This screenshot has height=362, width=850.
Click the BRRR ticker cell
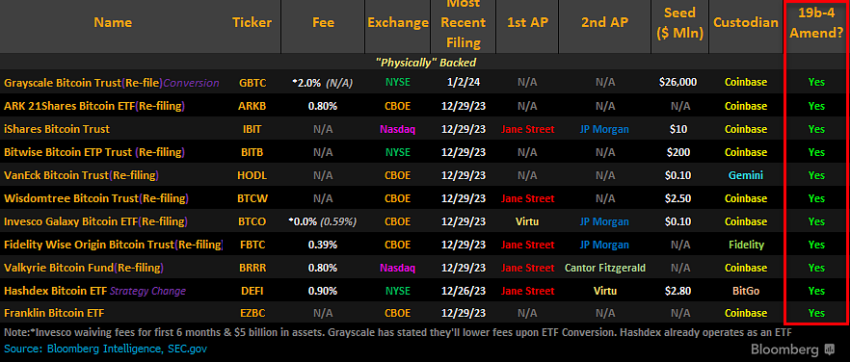252,268
